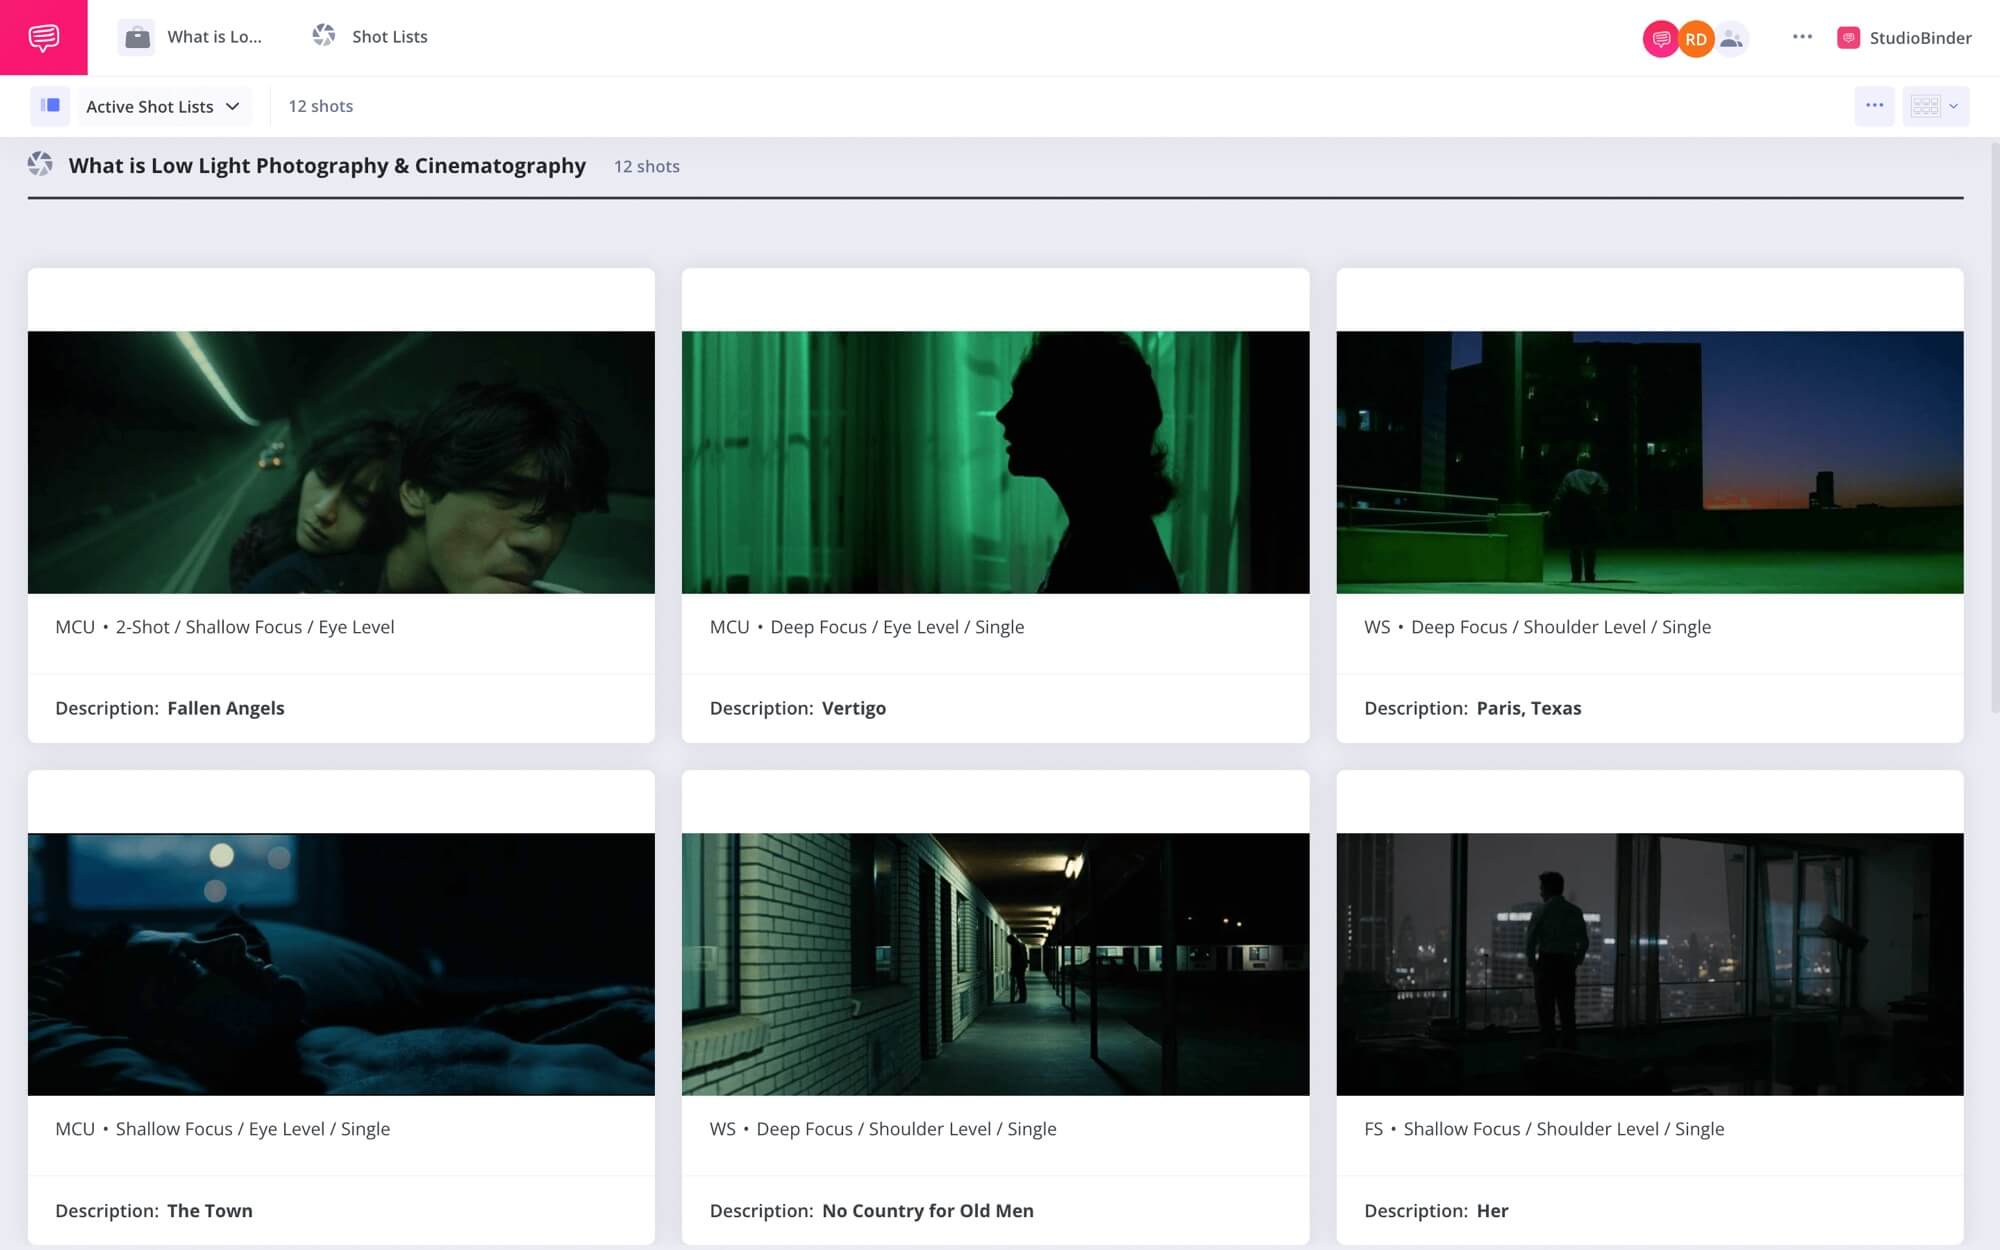Open the grid layout view dropdown
Screen dimensions: 2000x1250
[1935, 106]
